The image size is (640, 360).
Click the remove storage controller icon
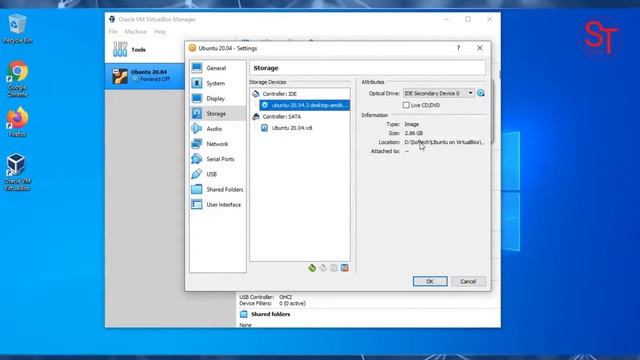(323, 268)
